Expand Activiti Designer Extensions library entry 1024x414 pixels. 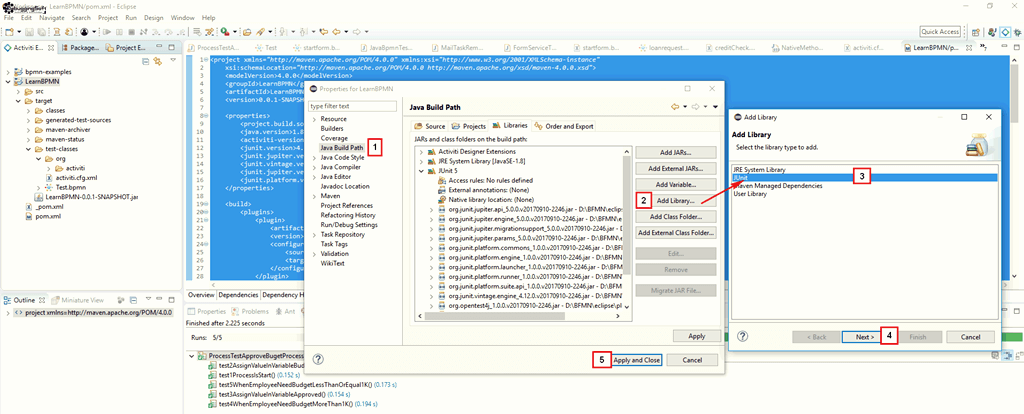(x=421, y=151)
